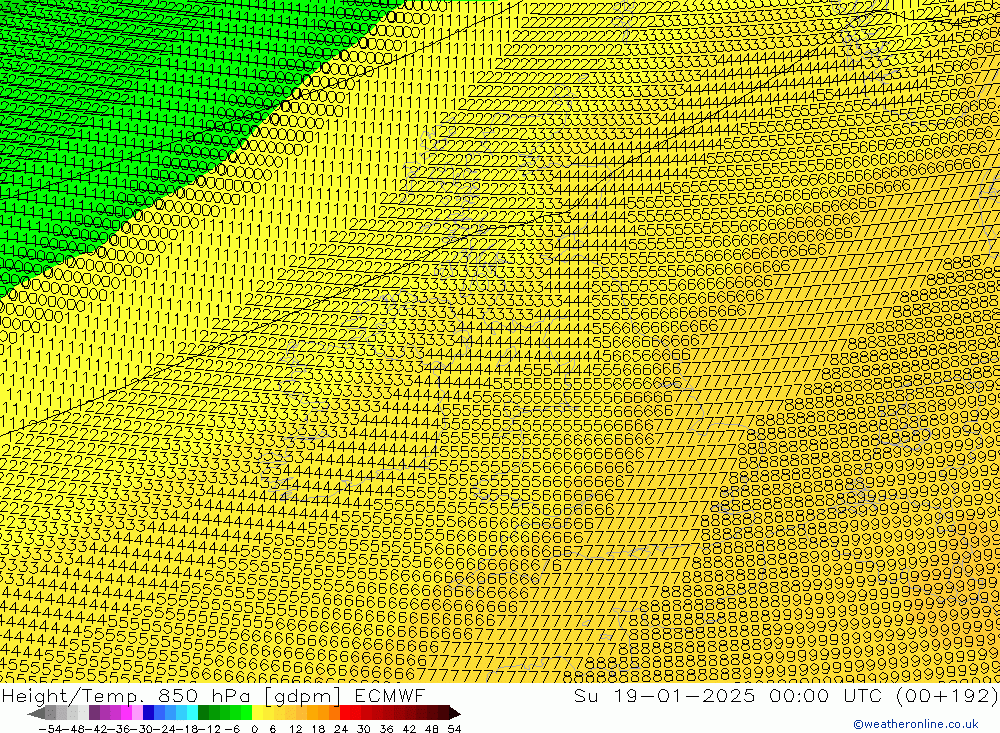
Task: Select the dark blue swatch labeled -30
Action: [x=148, y=713]
